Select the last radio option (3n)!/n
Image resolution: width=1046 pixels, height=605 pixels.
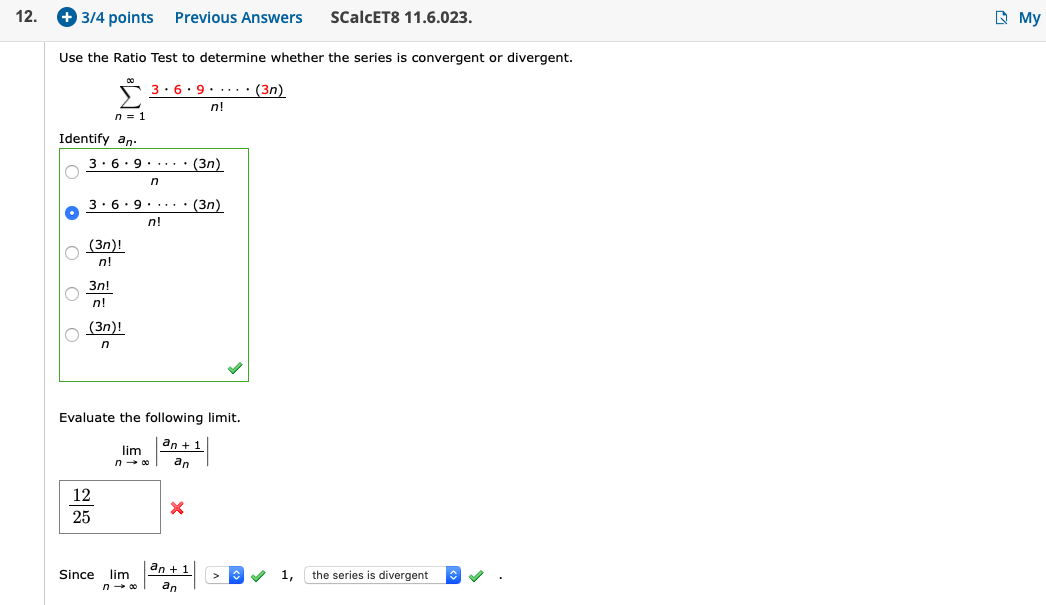tap(71, 335)
